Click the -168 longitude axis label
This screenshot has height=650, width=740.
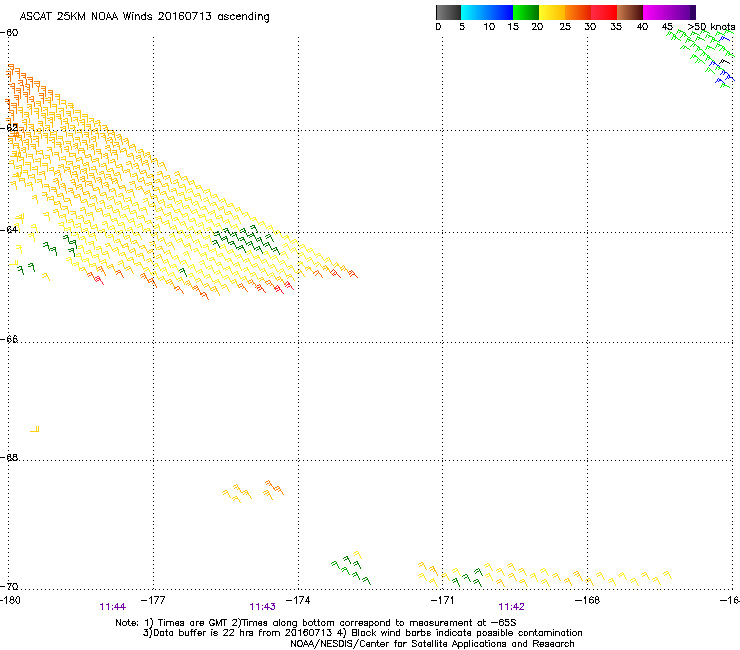[x=587, y=600]
